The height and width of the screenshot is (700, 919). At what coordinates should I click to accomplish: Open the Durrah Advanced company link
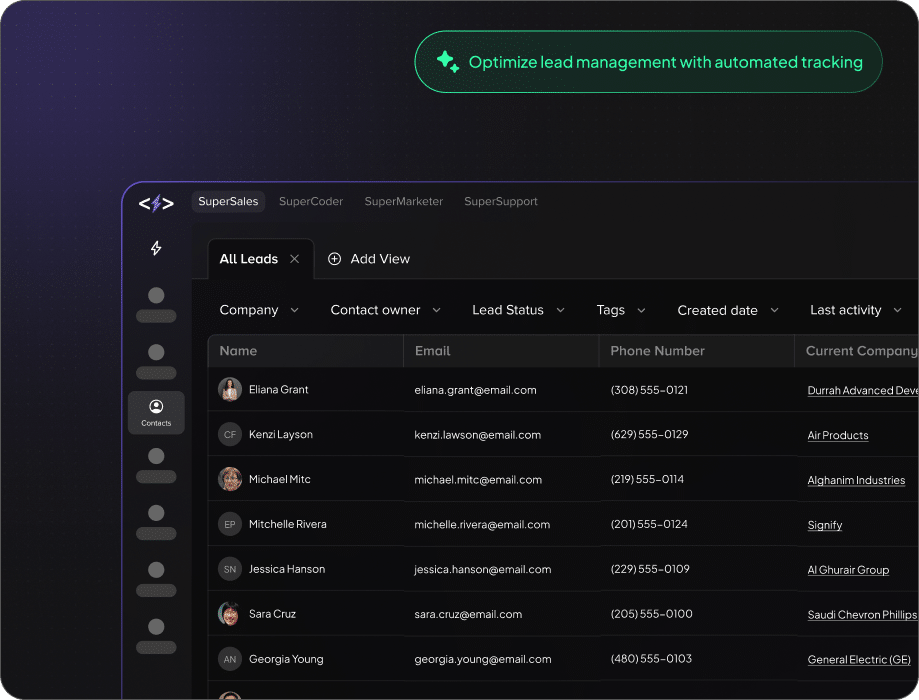[862, 390]
